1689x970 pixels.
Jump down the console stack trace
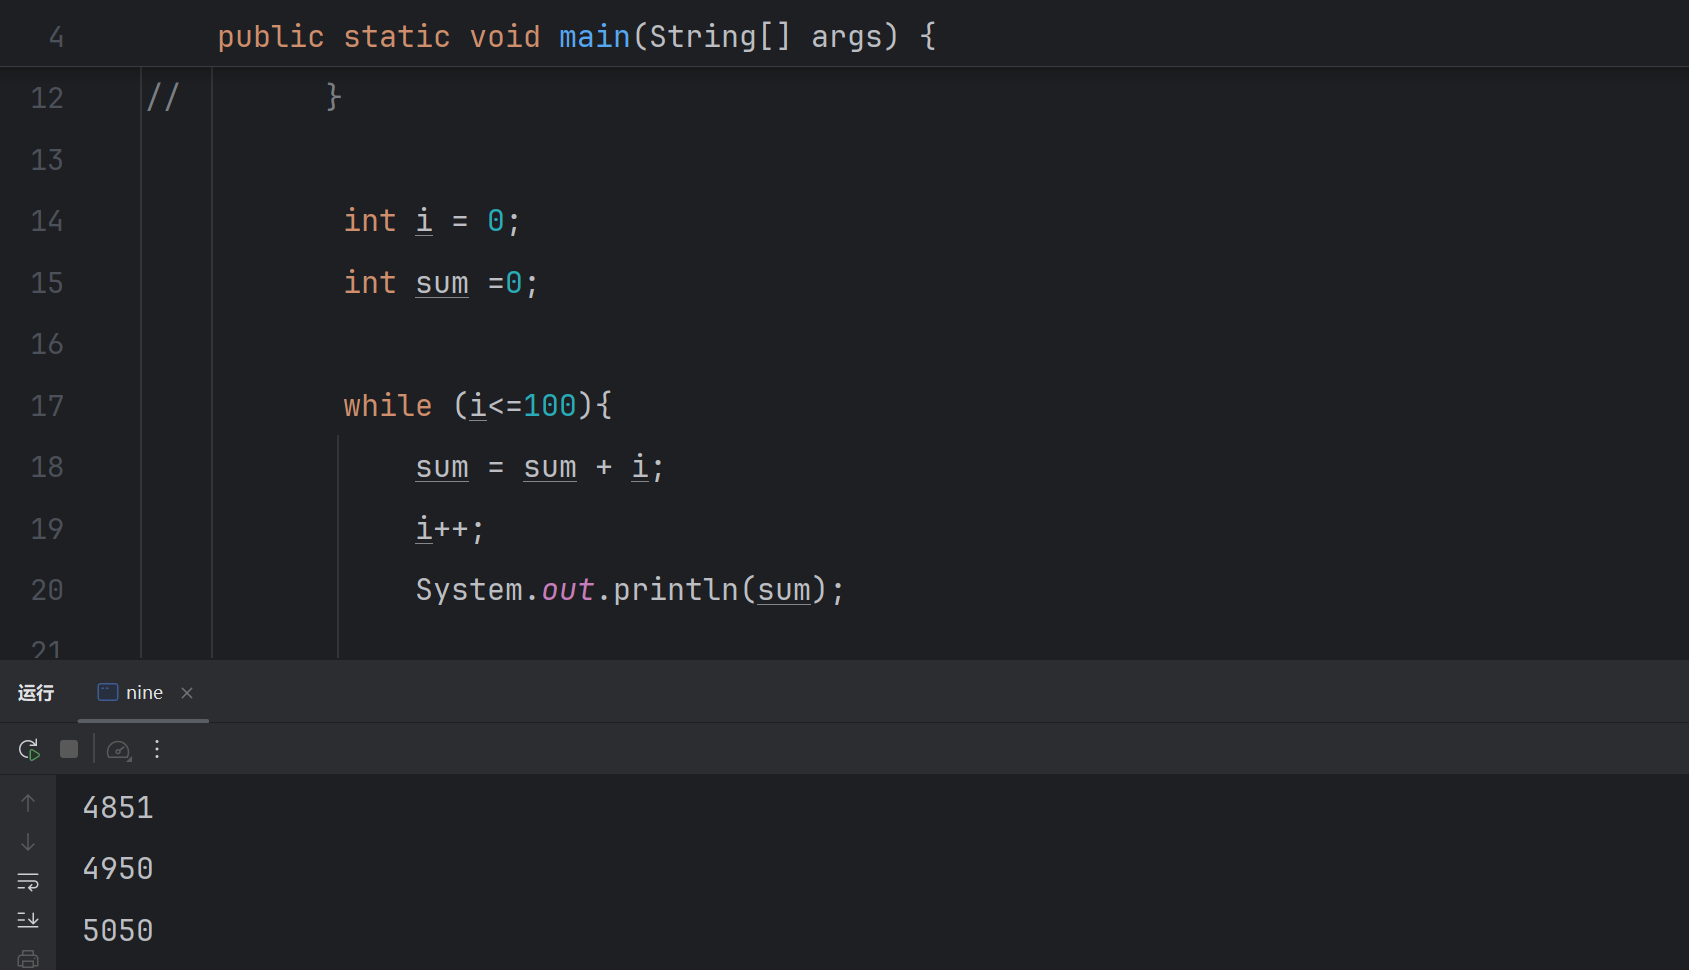pos(28,842)
